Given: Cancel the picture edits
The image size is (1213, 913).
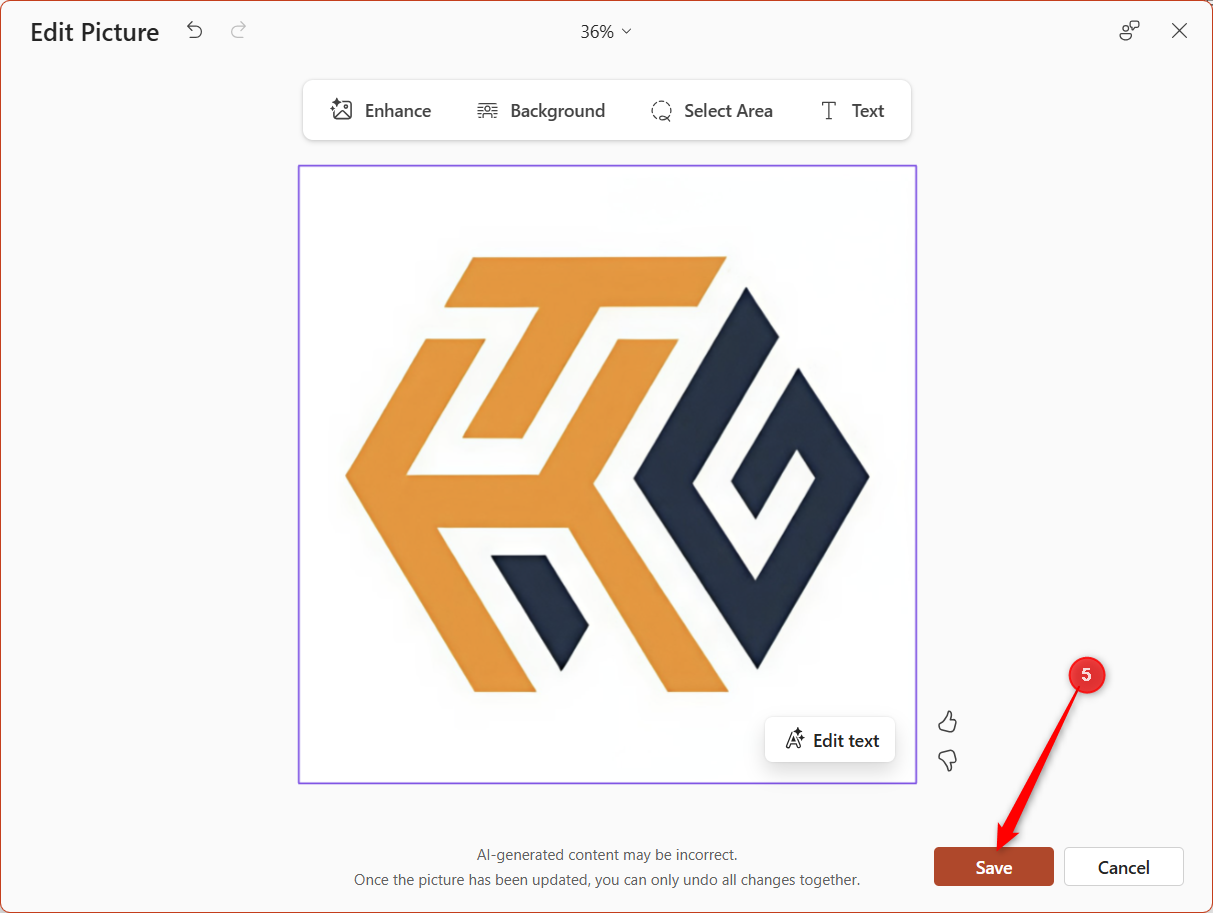Looking at the screenshot, I should pyautogui.click(x=1124, y=867).
